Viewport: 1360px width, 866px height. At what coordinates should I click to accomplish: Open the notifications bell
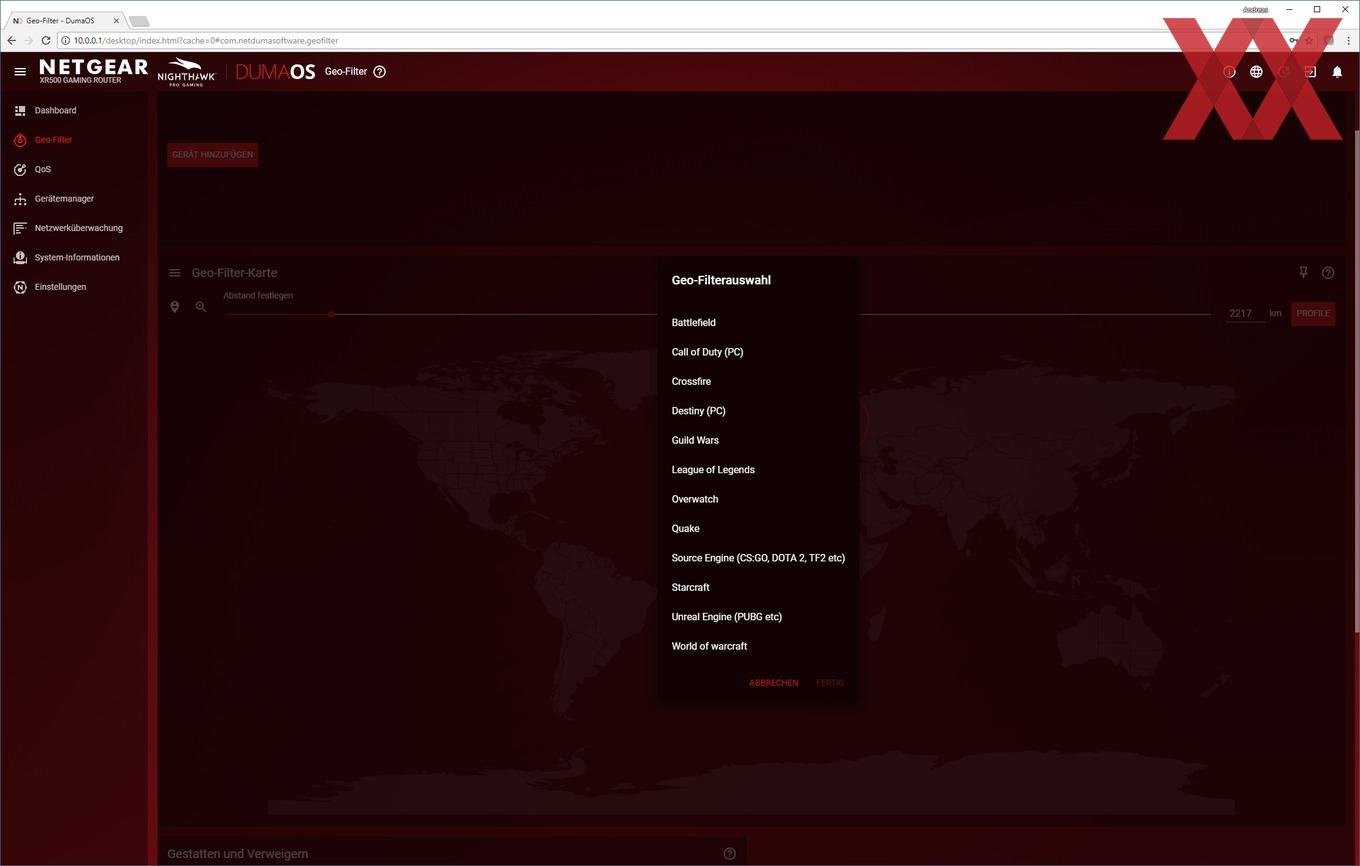(1337, 72)
